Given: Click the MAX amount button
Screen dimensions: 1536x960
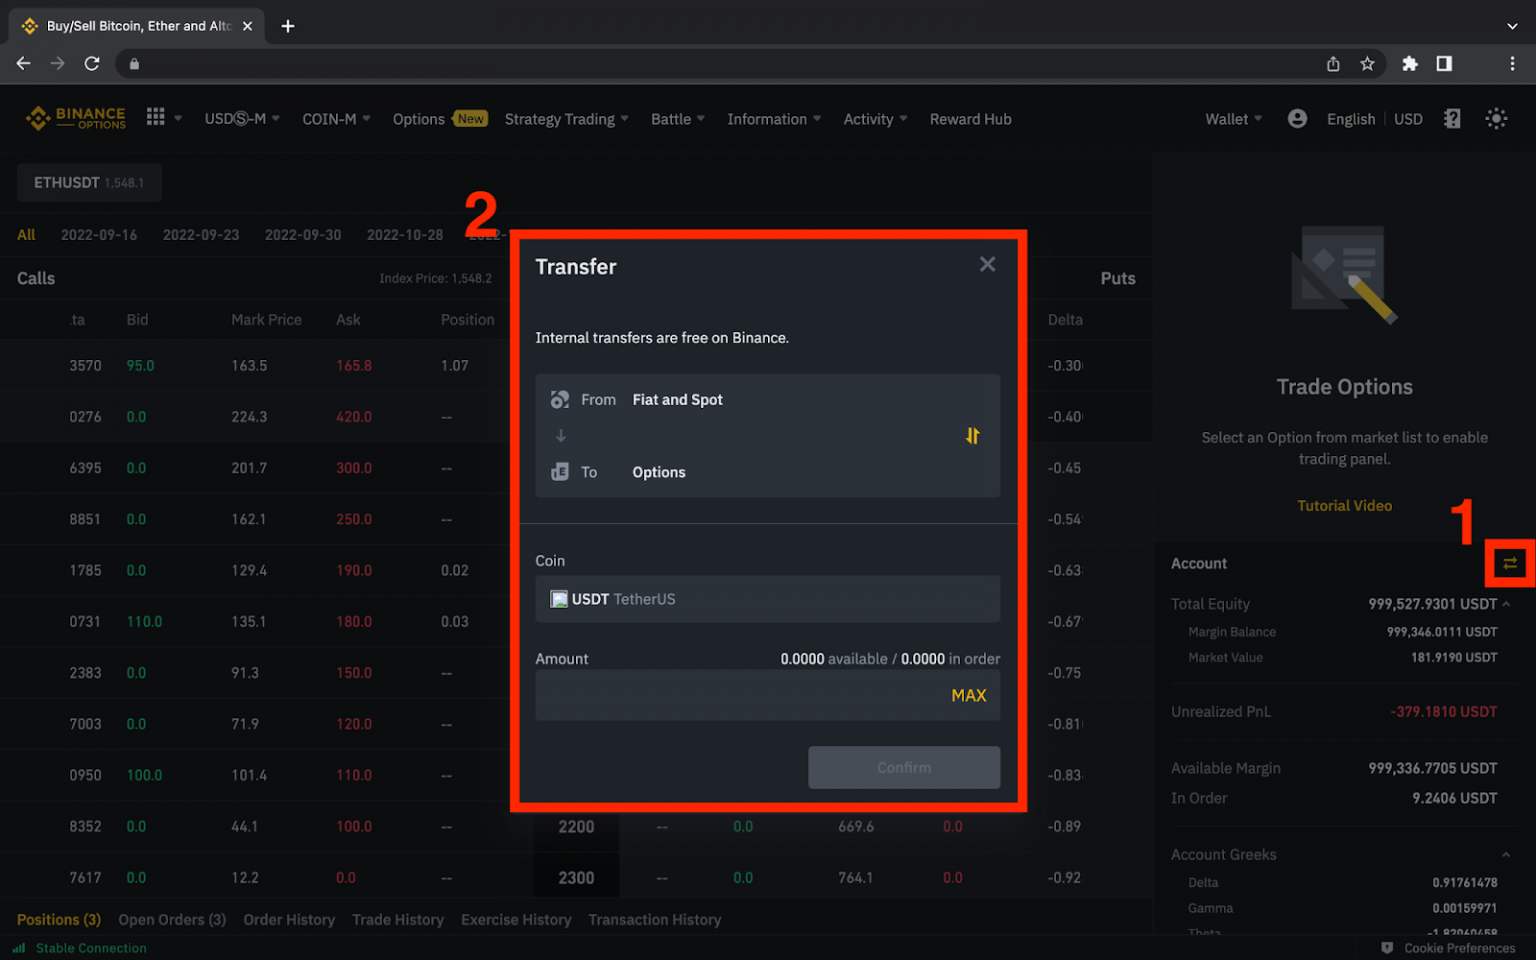Looking at the screenshot, I should pos(967,695).
